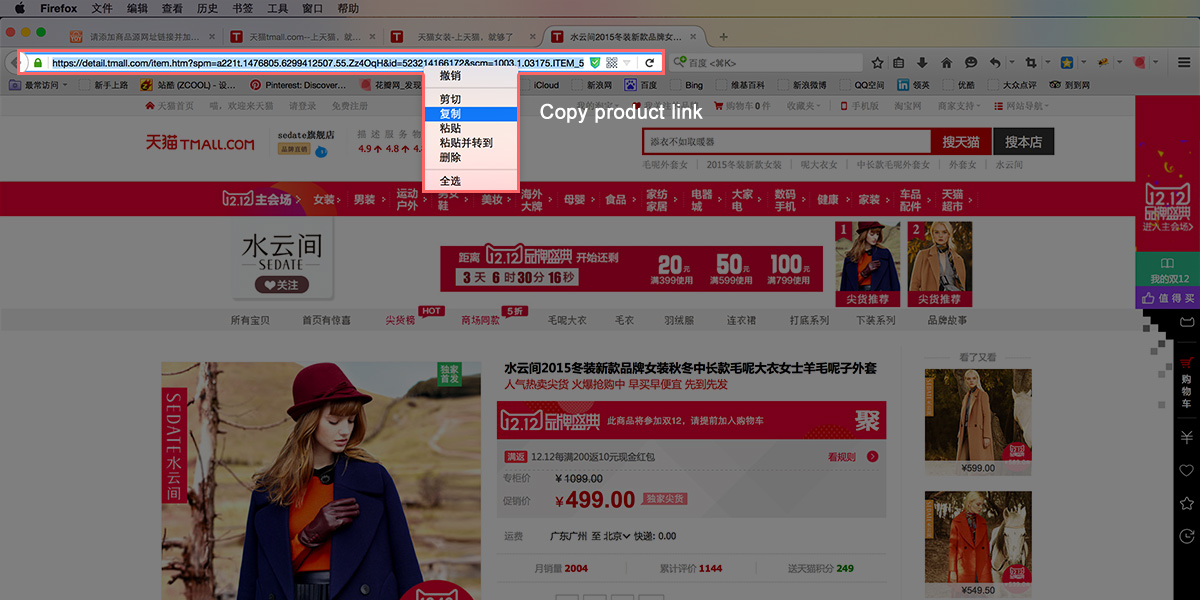1200x600 pixels.
Task: Select 复制 (Copy) in context menu
Action: [x=450, y=114]
